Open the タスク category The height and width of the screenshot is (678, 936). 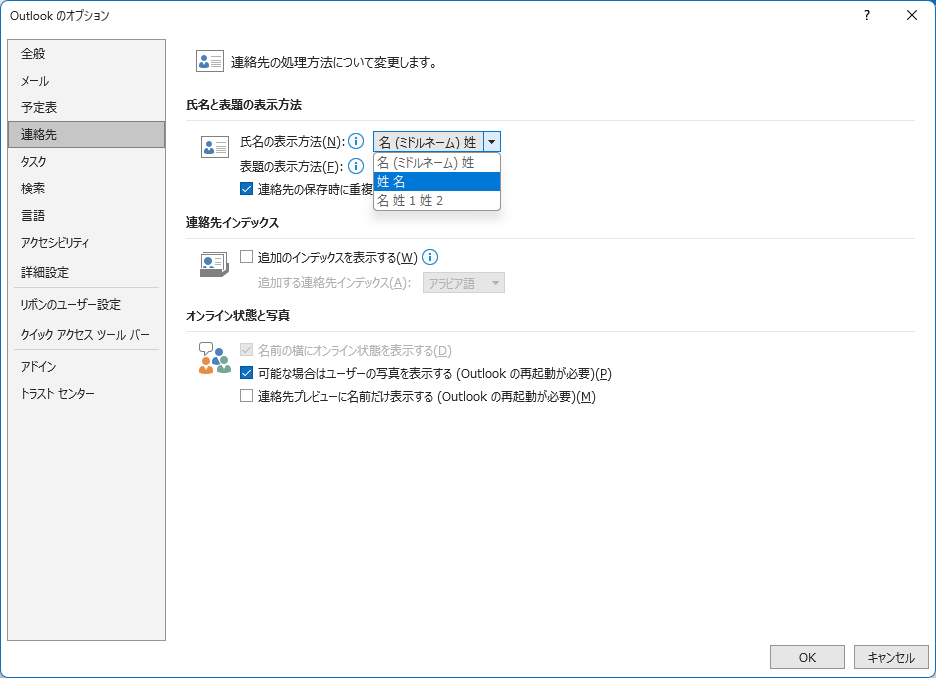pyautogui.click(x=87, y=161)
